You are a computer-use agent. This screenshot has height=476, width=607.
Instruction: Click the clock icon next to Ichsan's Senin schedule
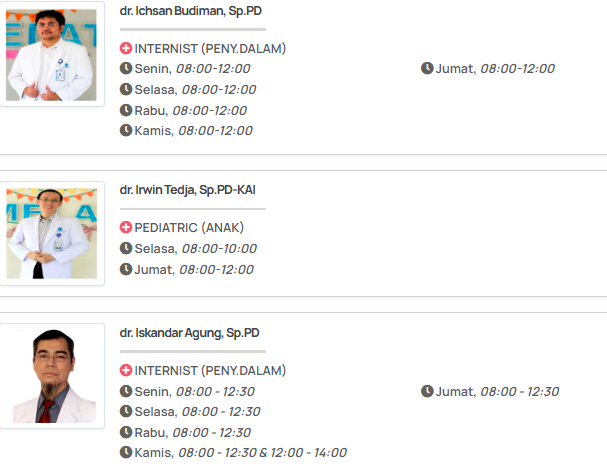click(126, 69)
